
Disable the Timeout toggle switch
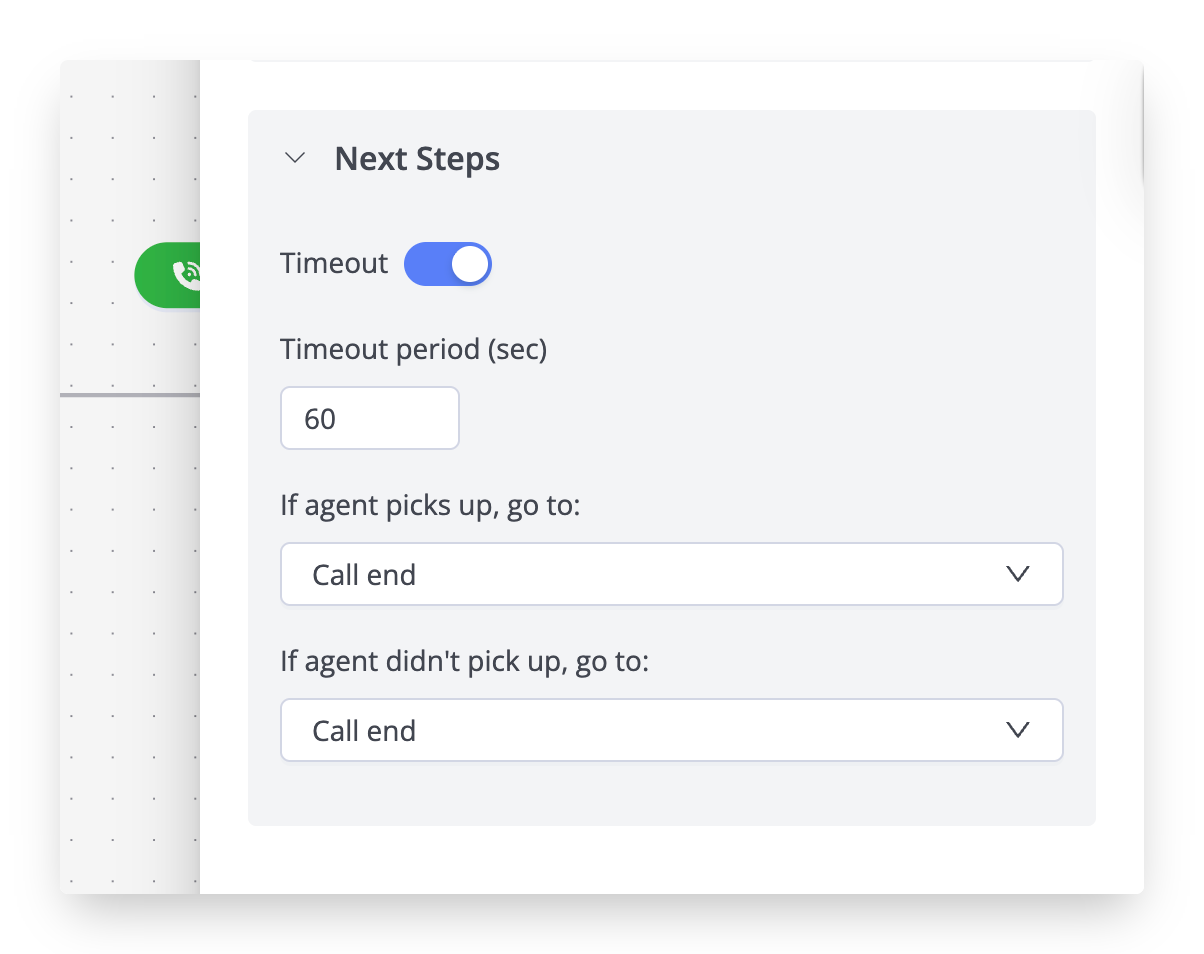[448, 264]
